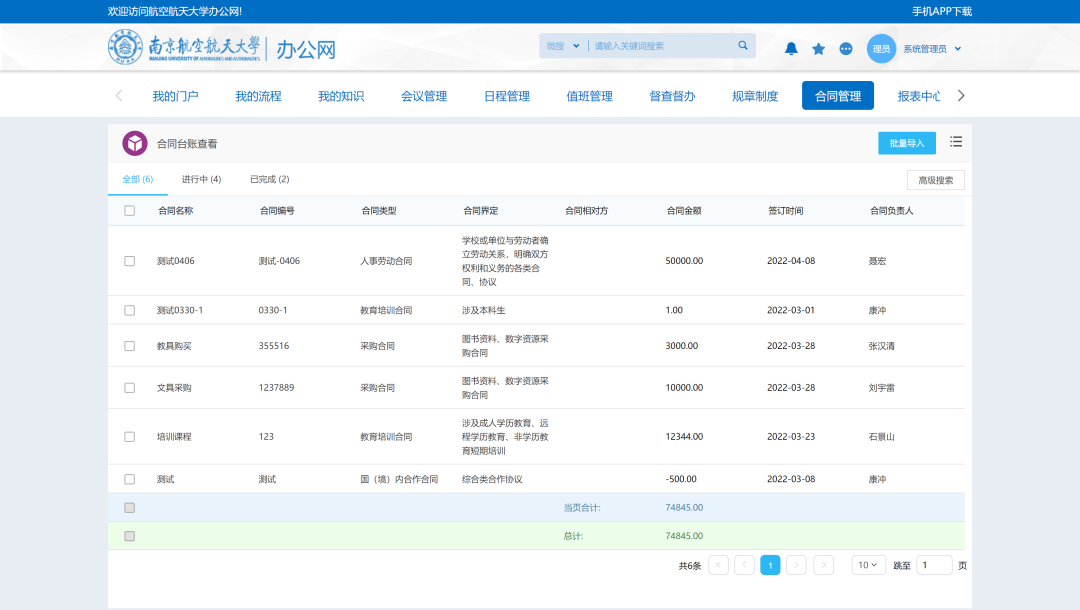Open 值班管理 menu
The height and width of the screenshot is (610, 1080).
[x=590, y=96]
